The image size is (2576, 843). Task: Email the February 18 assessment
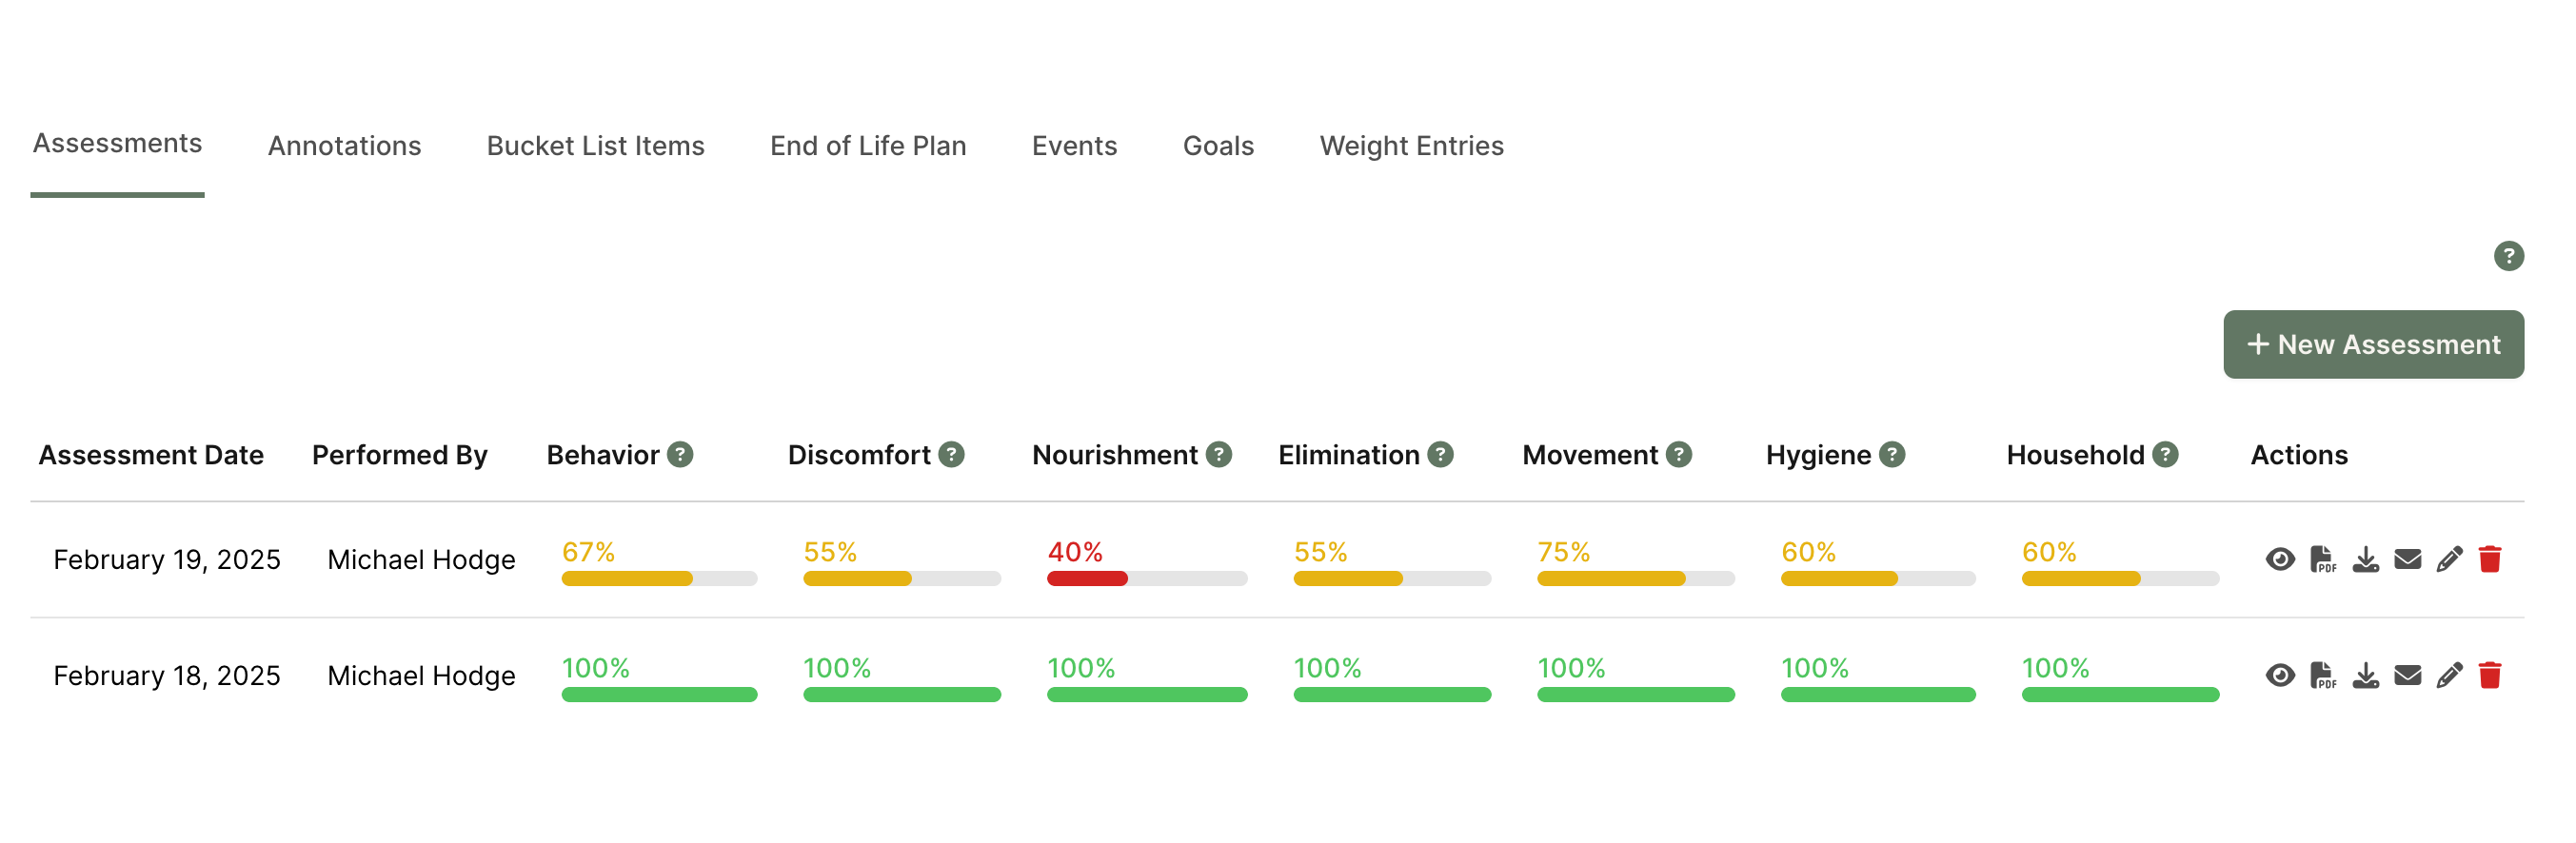point(2407,675)
